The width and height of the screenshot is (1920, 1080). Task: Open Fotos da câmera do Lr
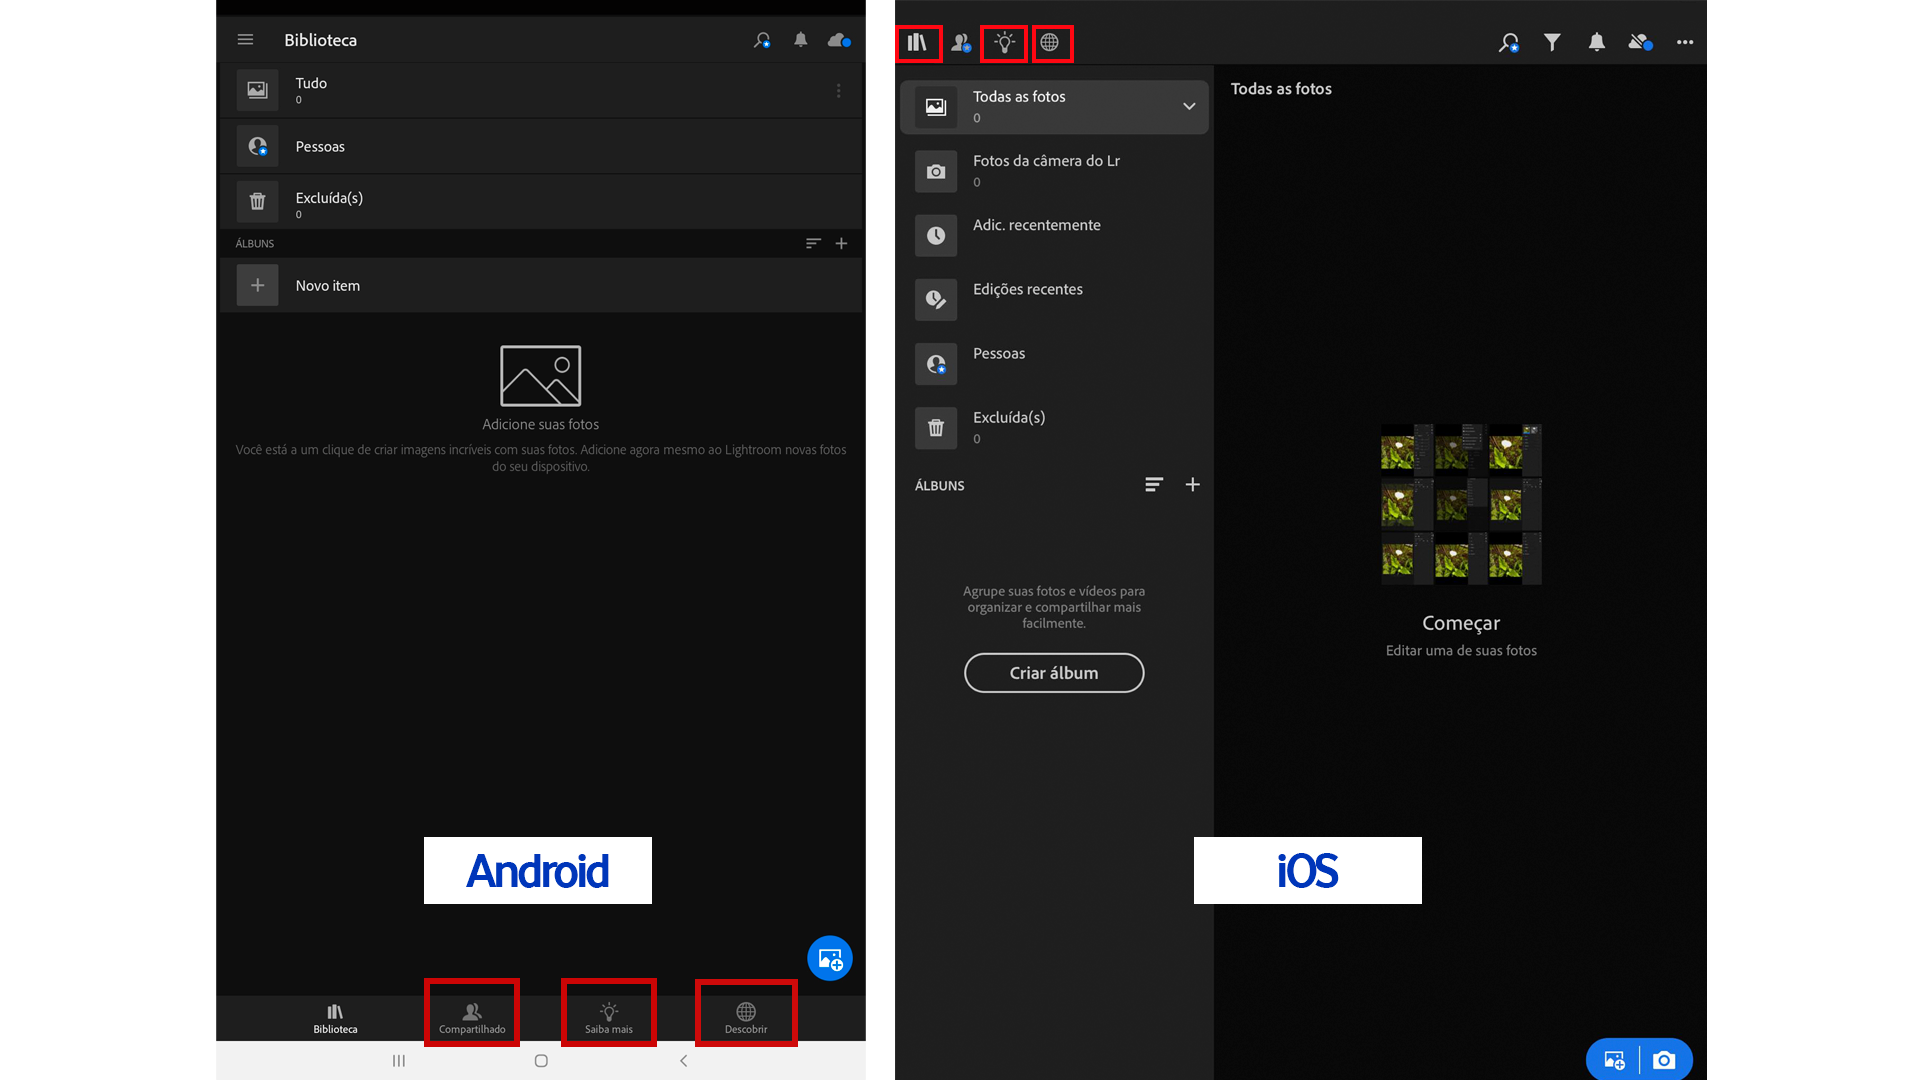[1054, 171]
